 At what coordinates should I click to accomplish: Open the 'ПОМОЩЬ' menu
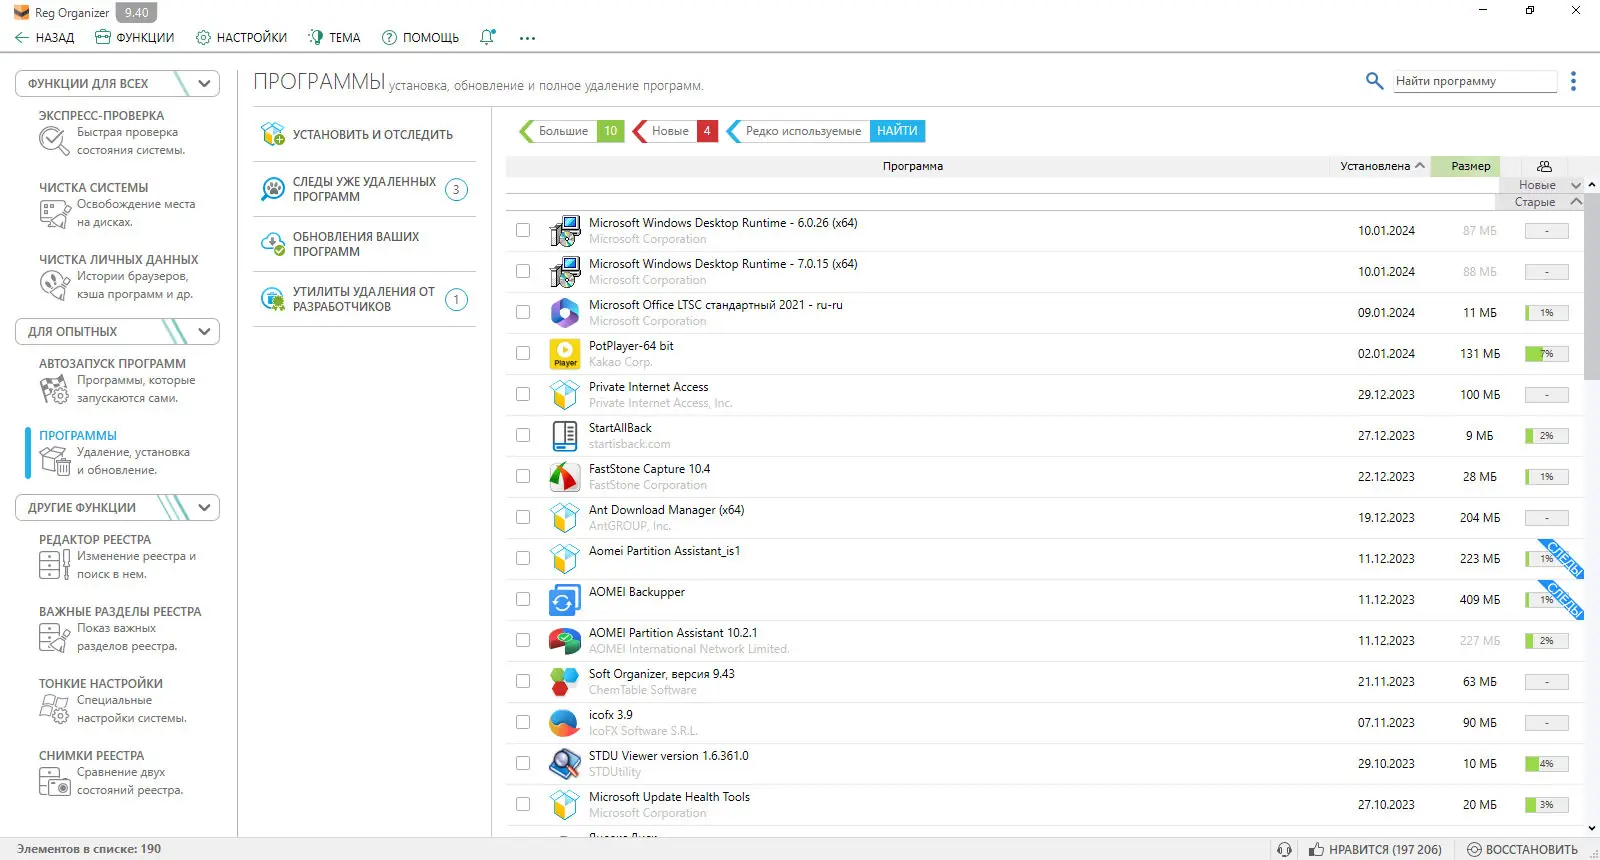420,38
